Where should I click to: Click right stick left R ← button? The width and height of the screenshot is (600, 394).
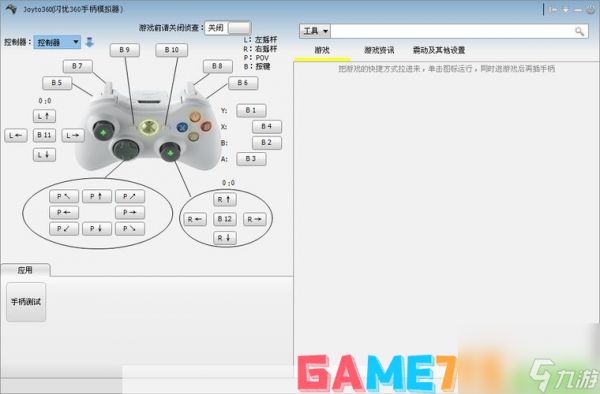195,220
